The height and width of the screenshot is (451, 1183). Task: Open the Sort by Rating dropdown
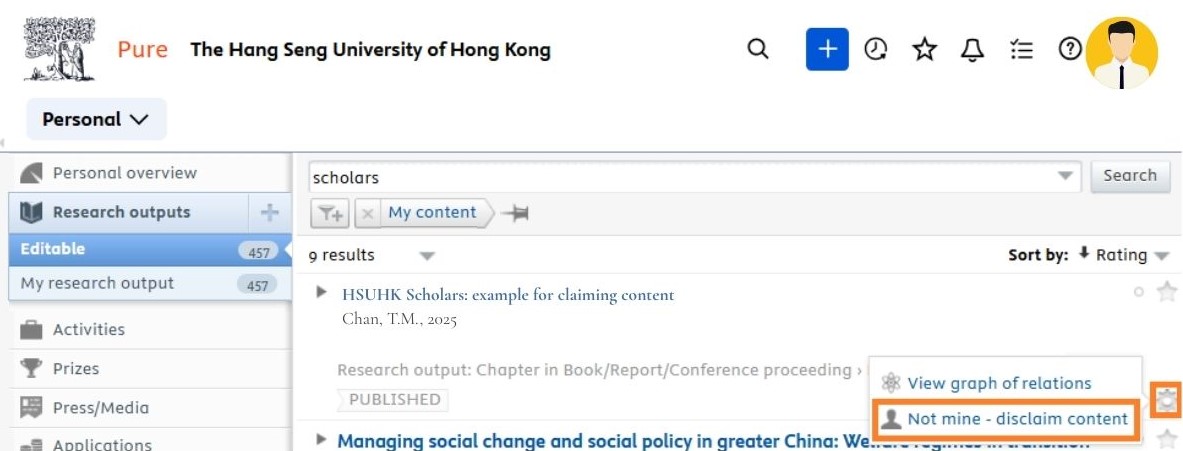[x=1122, y=255]
